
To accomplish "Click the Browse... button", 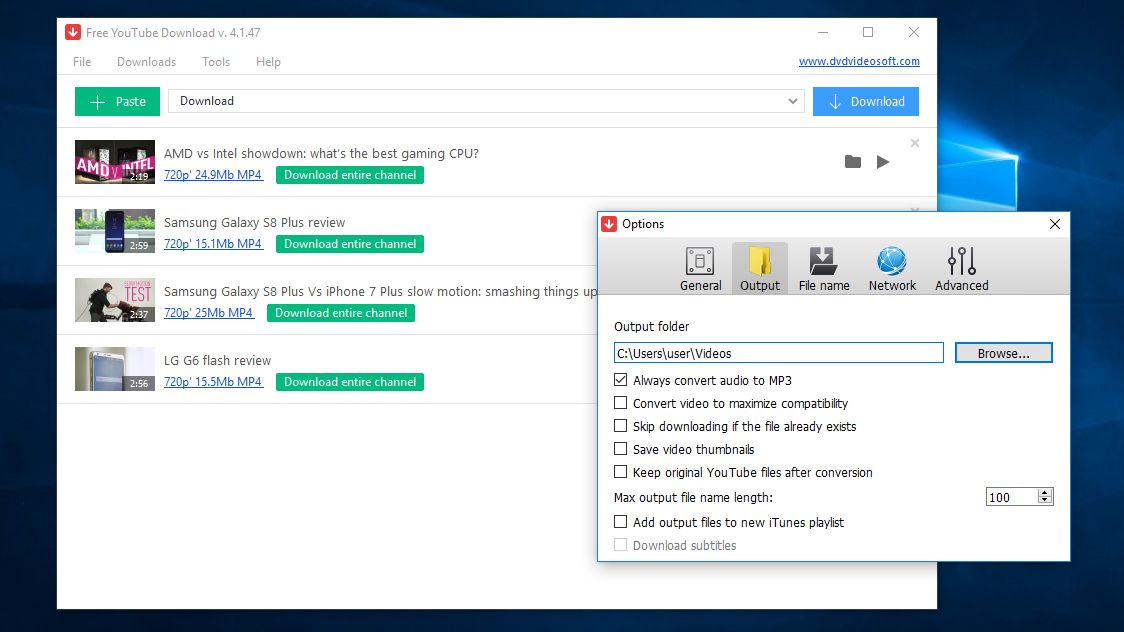I will pos(1004,353).
